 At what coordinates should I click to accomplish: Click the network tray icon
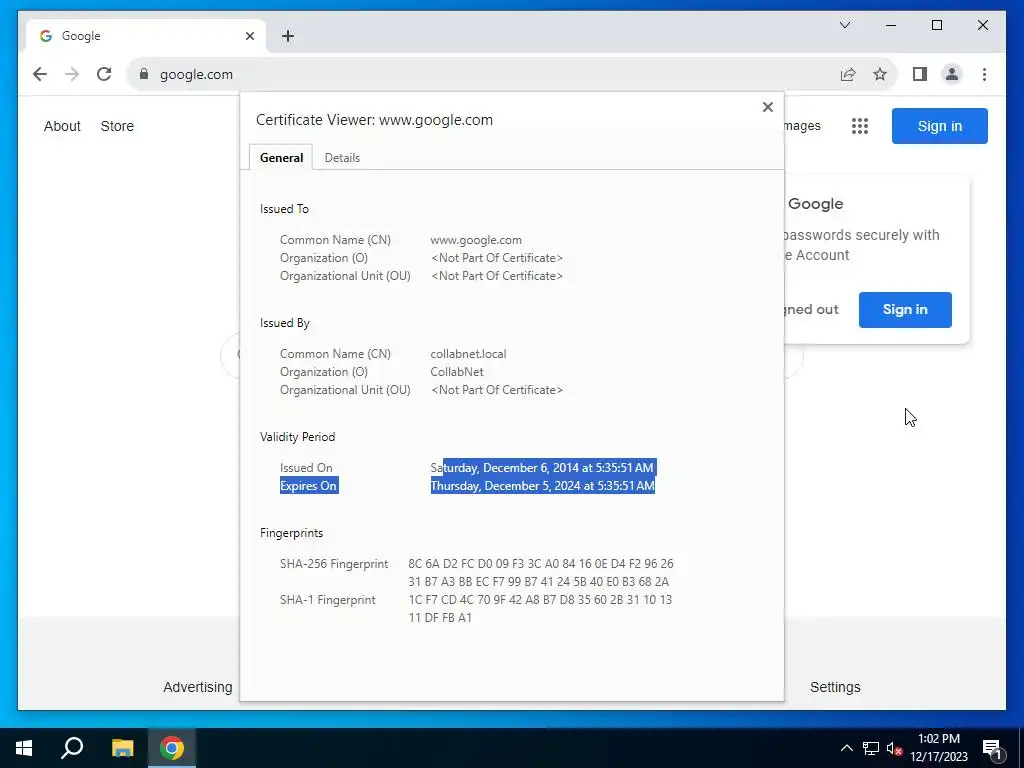(x=871, y=748)
